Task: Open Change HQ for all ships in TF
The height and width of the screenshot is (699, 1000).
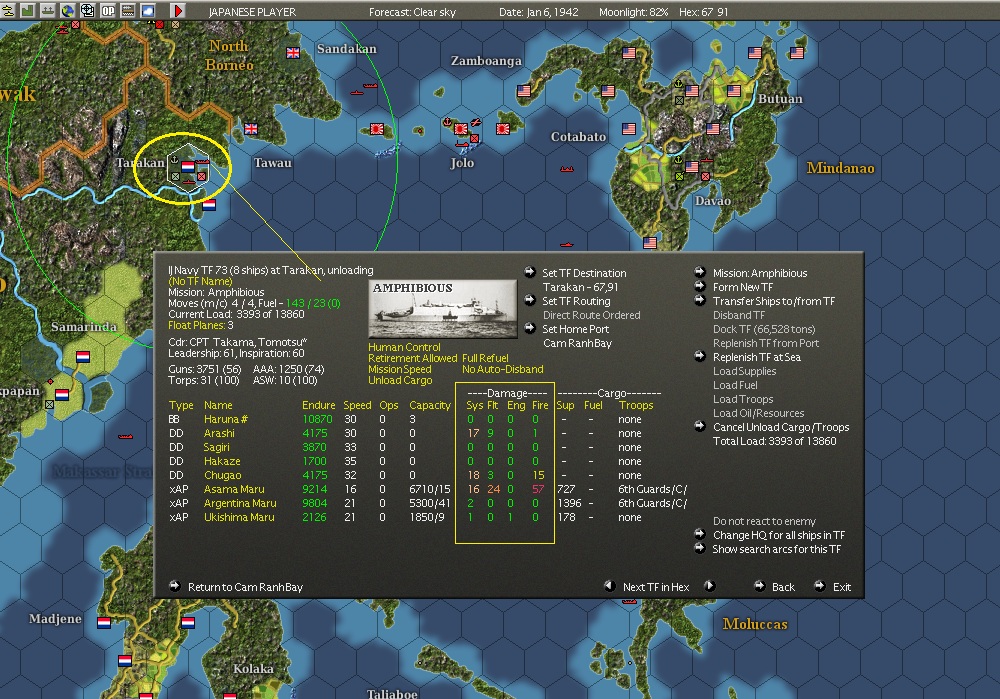Action: pyautogui.click(x=779, y=535)
